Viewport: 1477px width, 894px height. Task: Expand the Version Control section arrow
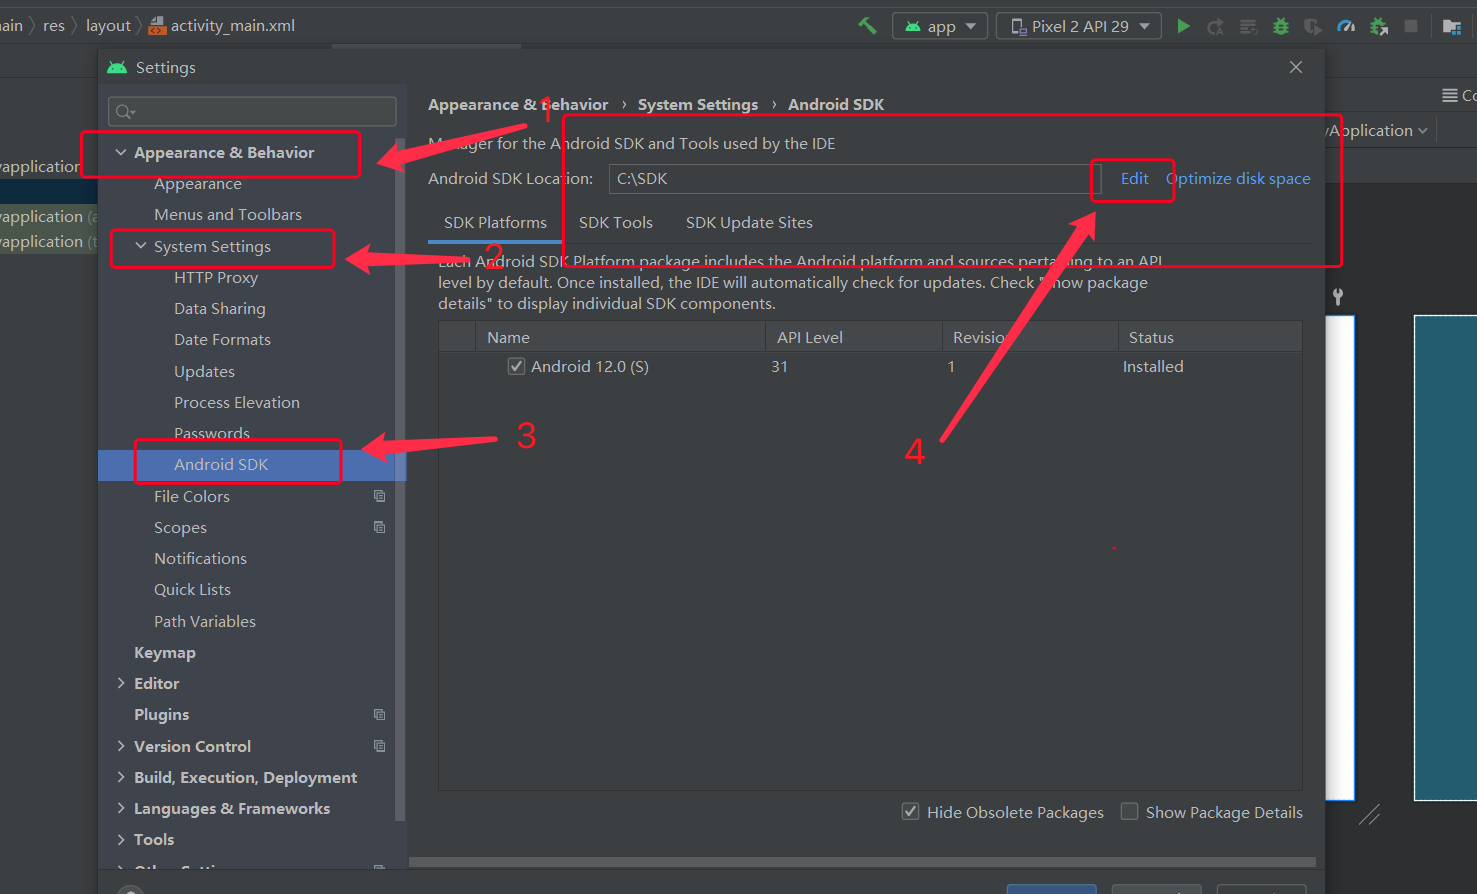[x=121, y=746]
